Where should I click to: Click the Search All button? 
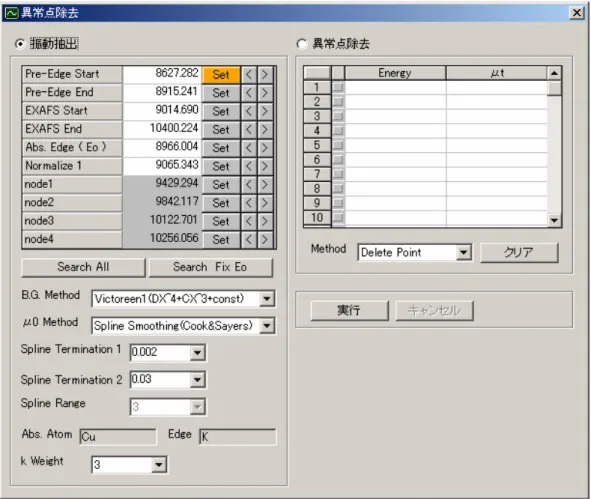(83, 267)
